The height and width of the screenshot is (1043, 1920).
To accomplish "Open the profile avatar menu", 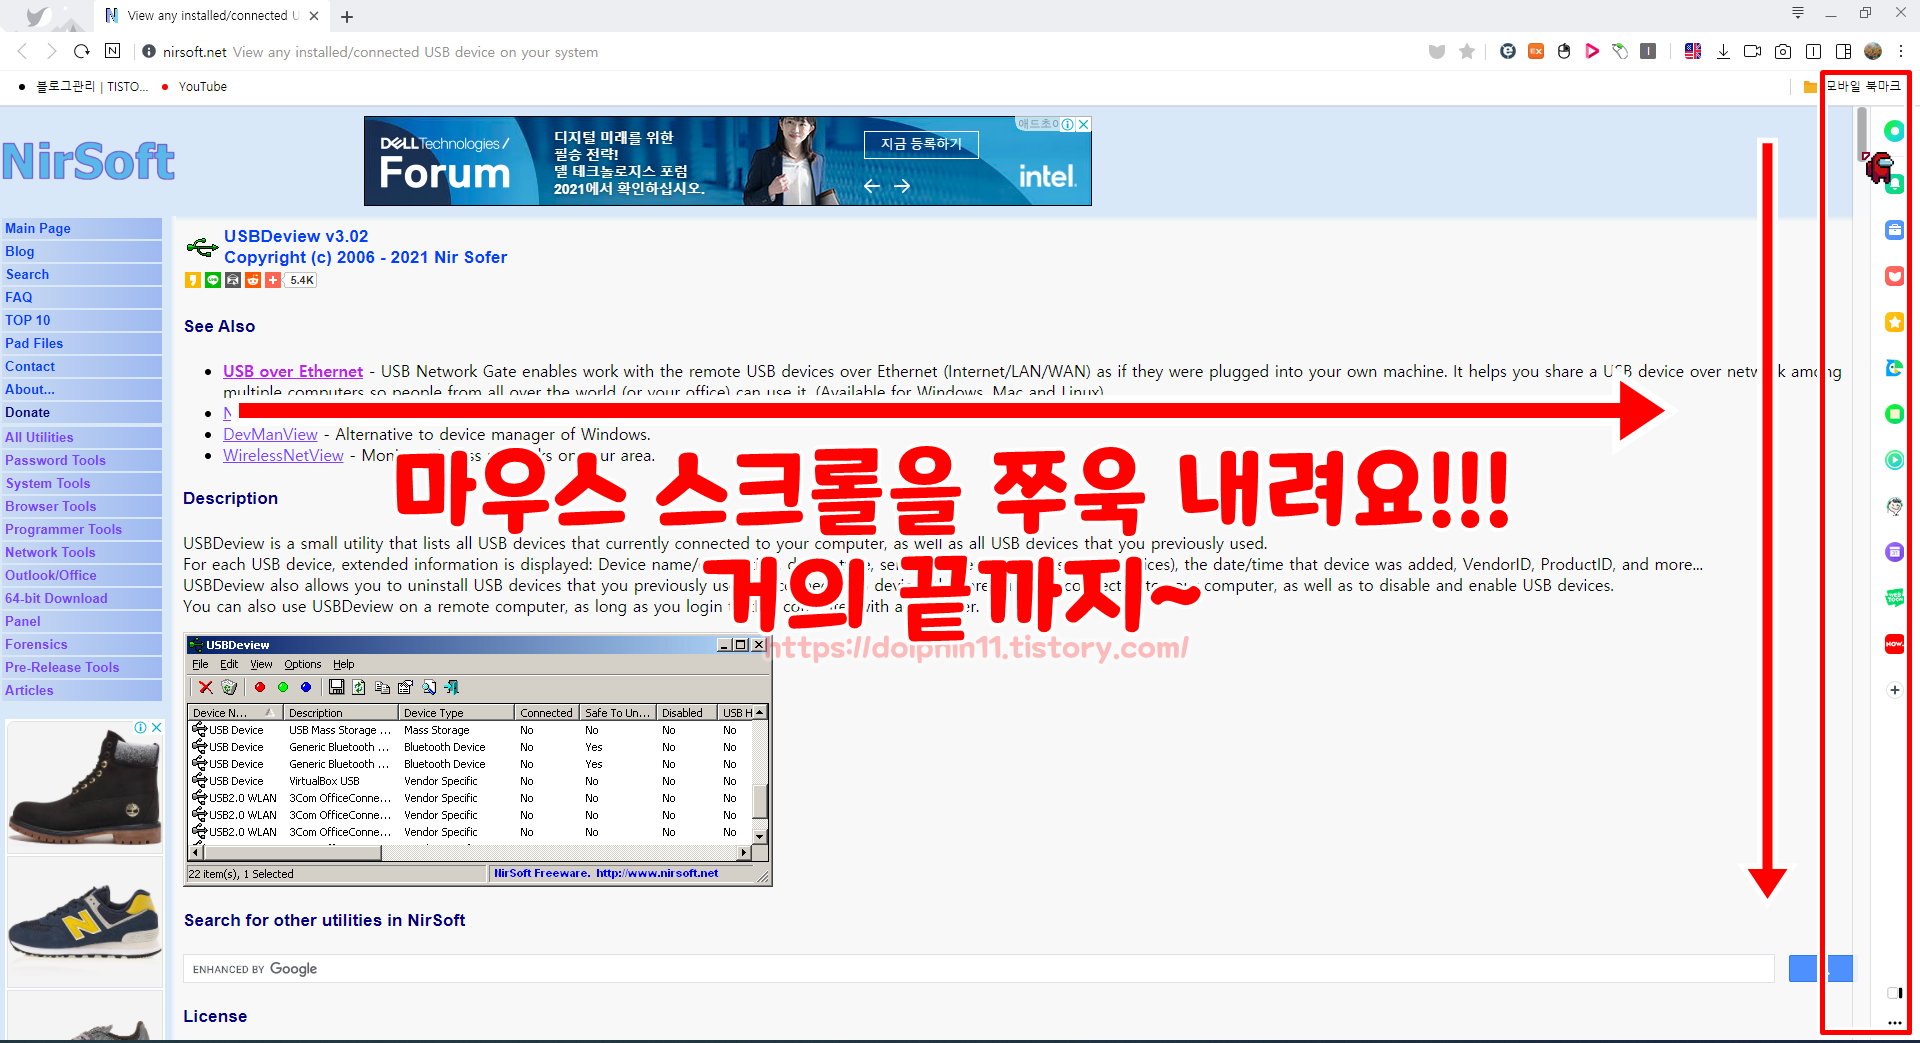I will tap(1873, 51).
